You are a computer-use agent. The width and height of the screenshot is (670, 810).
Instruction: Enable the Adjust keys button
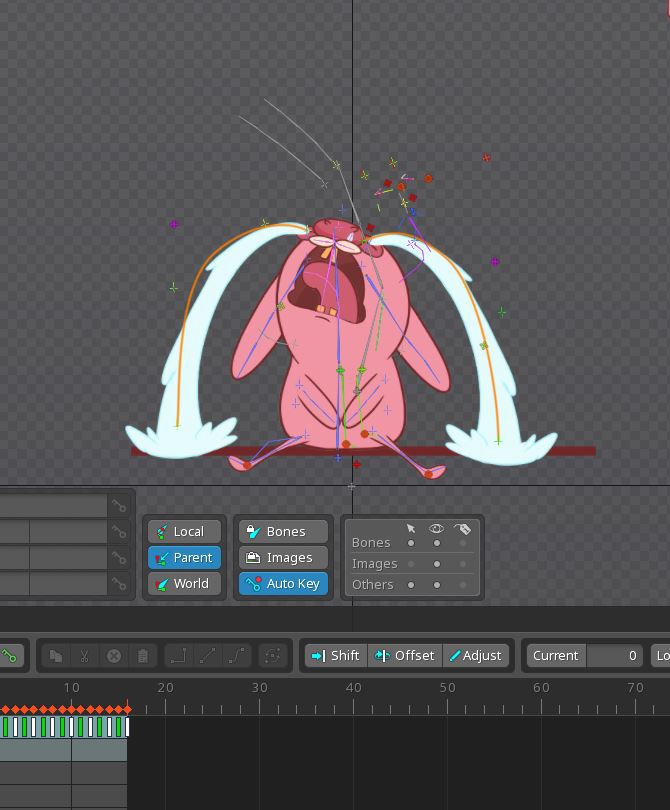[x=475, y=656]
